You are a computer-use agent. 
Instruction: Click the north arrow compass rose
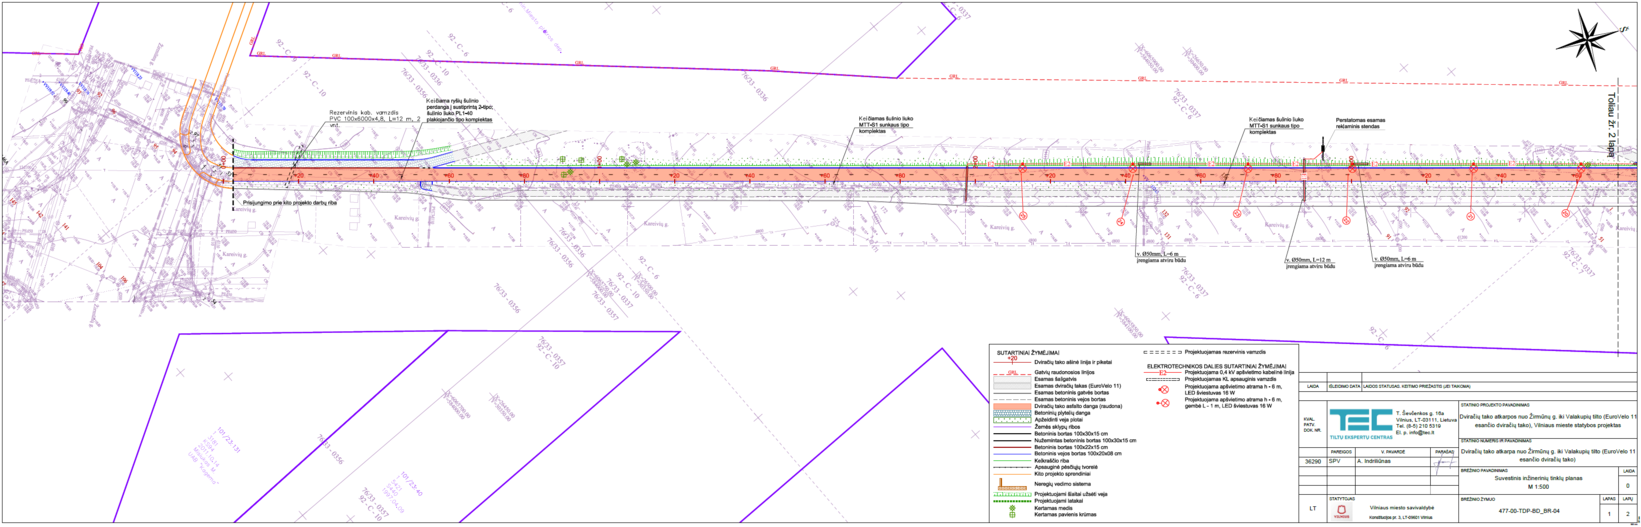[x=1587, y=37]
